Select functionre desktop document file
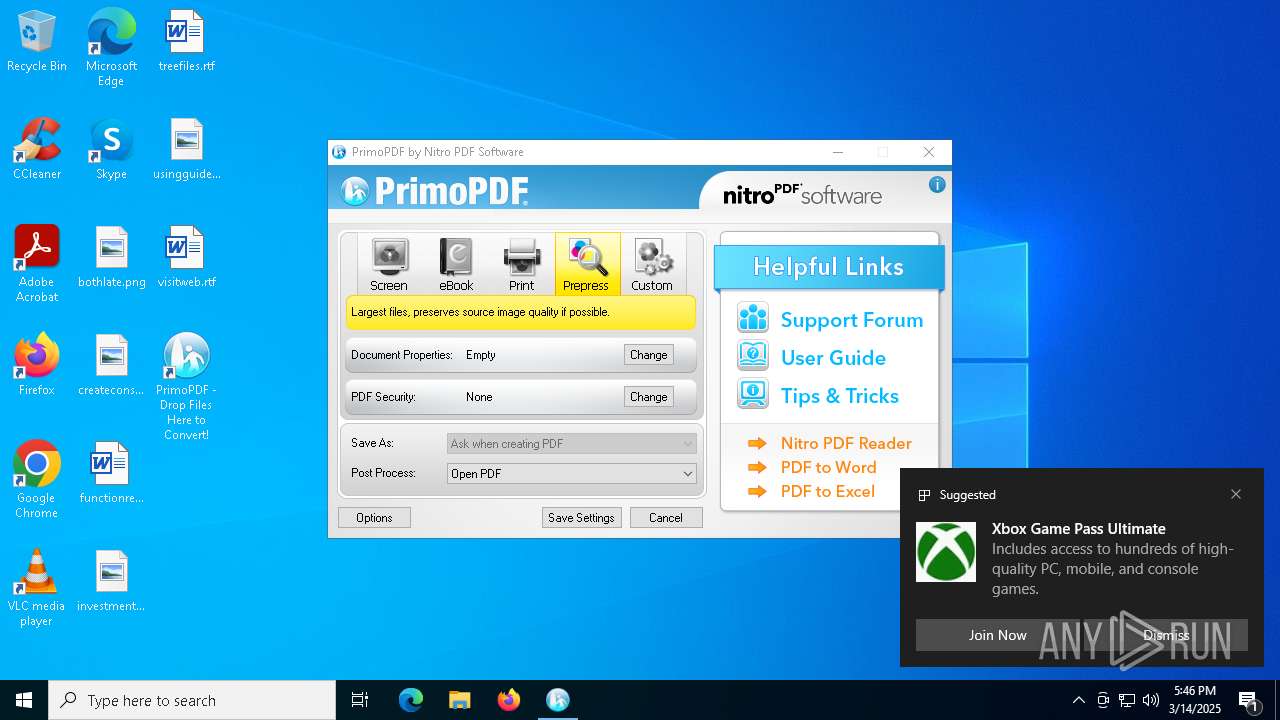Image resolution: width=1280 pixels, height=720 pixels. 111,474
